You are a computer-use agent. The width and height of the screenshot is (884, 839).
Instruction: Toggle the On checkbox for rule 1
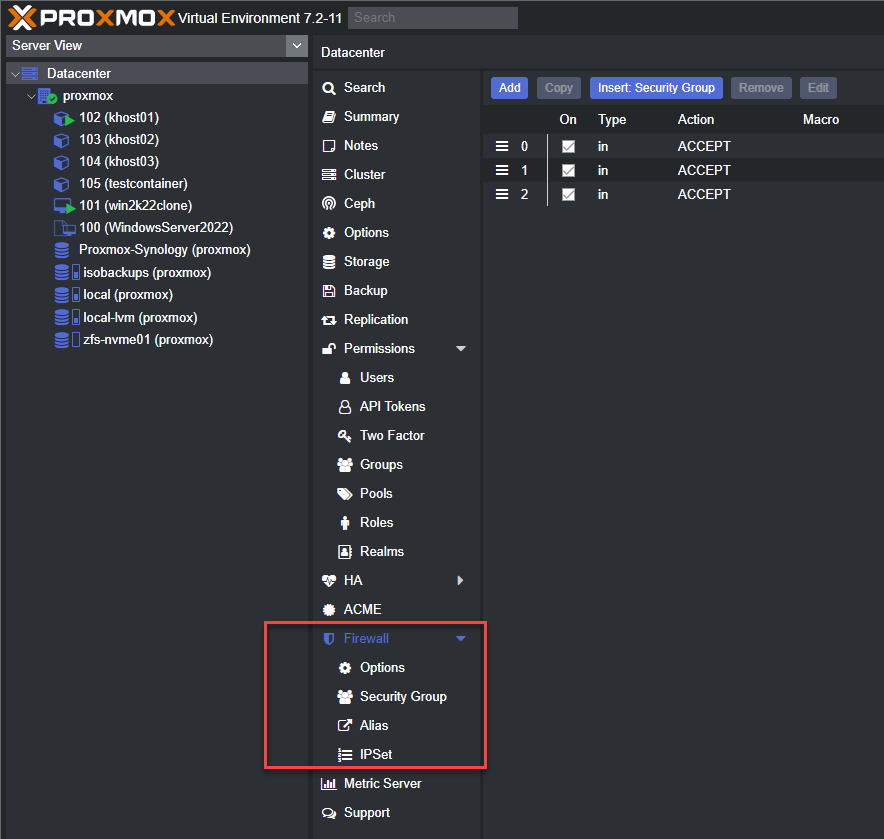click(568, 170)
